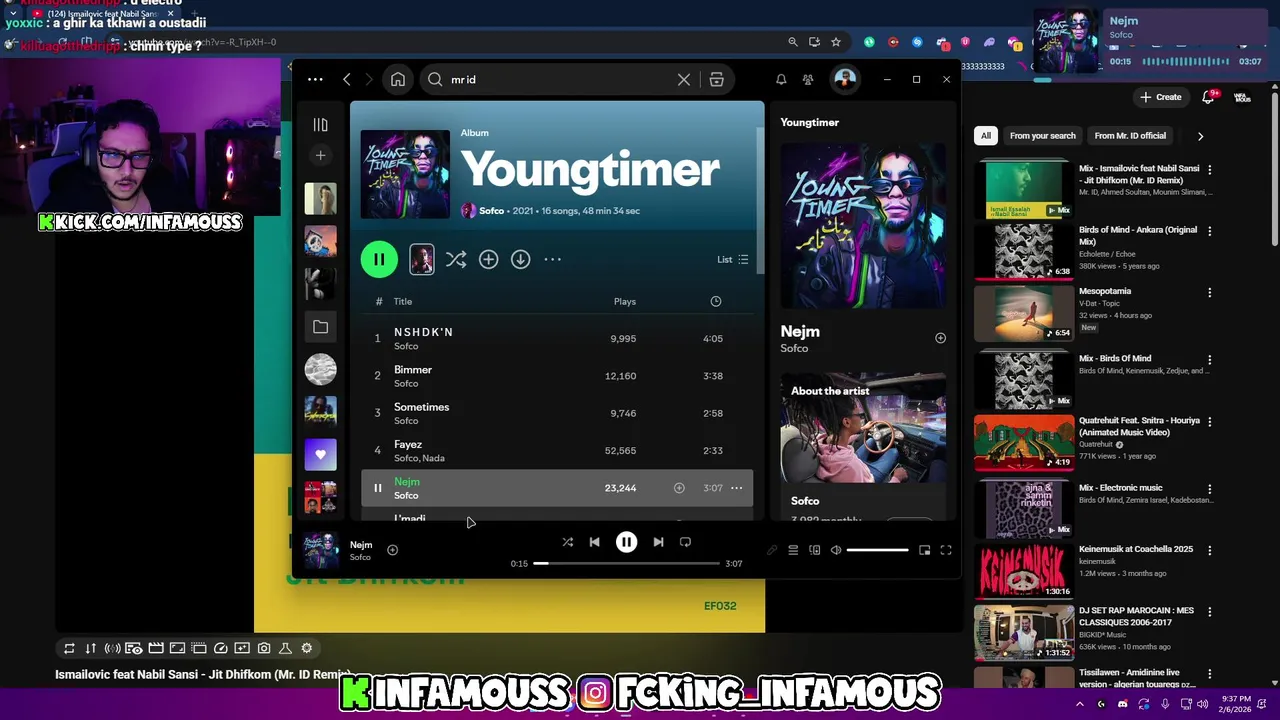Toggle shuffle for the Youngtimer album
The height and width of the screenshot is (720, 1280).
(456, 259)
